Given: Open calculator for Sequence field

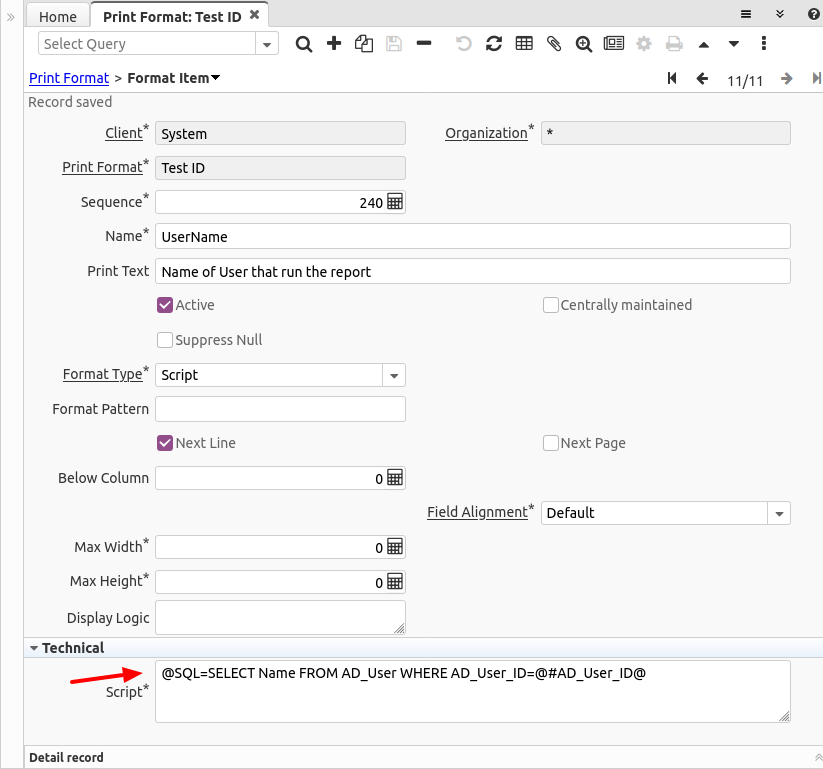Looking at the screenshot, I should click(x=395, y=202).
